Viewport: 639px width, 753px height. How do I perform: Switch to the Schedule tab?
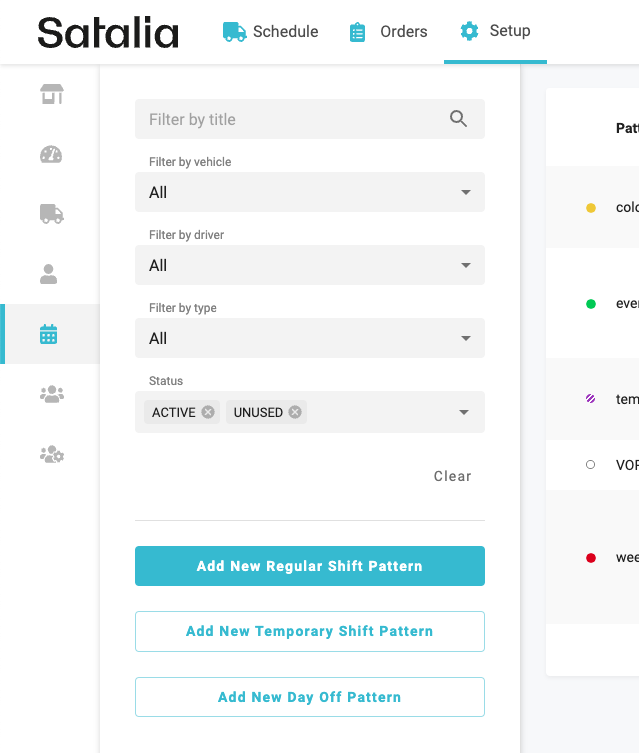(x=270, y=32)
